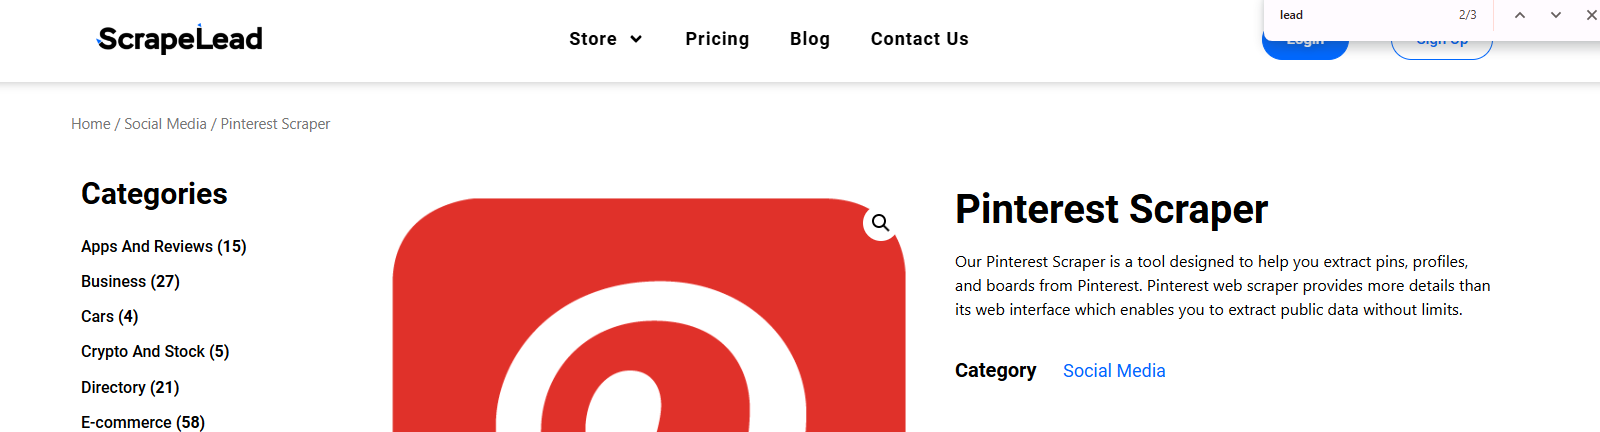Select E-commerce (58) category

[x=143, y=422]
